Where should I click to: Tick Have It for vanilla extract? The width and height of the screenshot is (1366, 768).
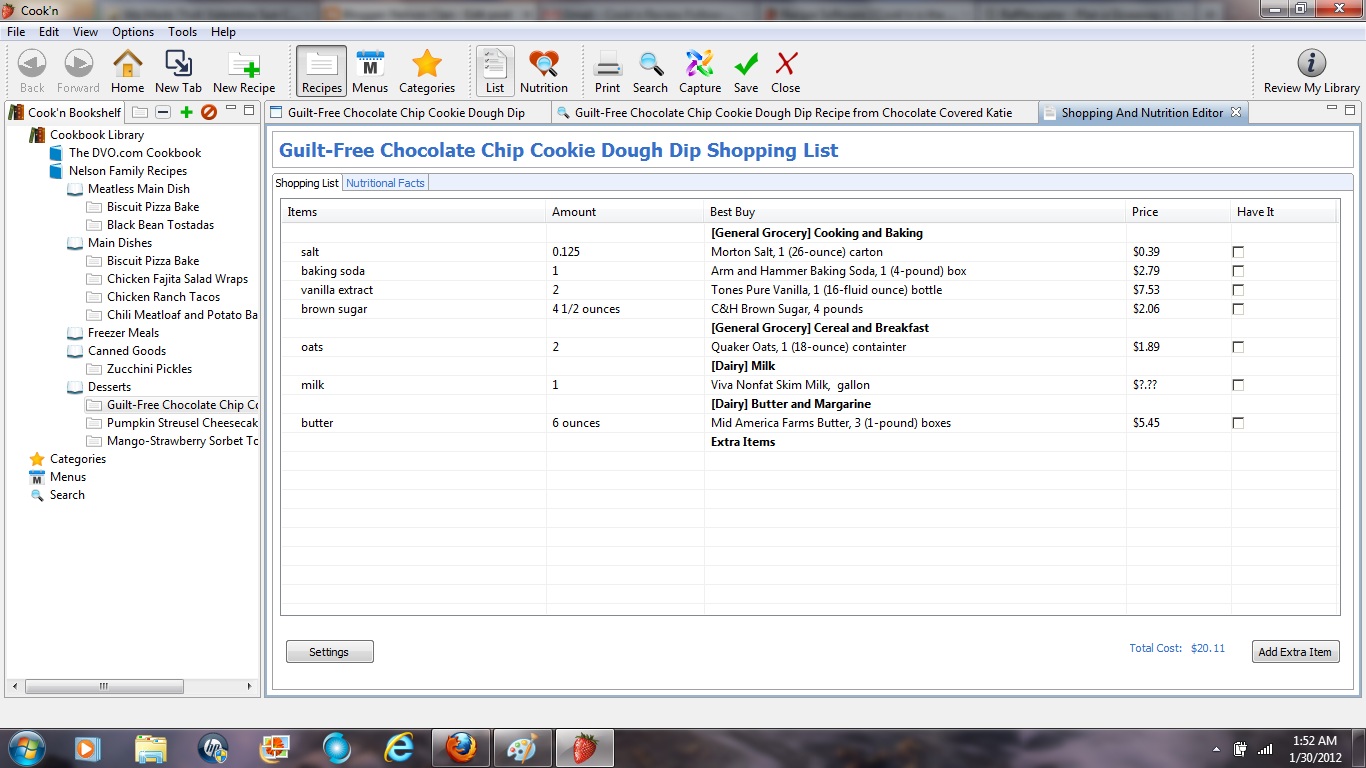(x=1238, y=290)
